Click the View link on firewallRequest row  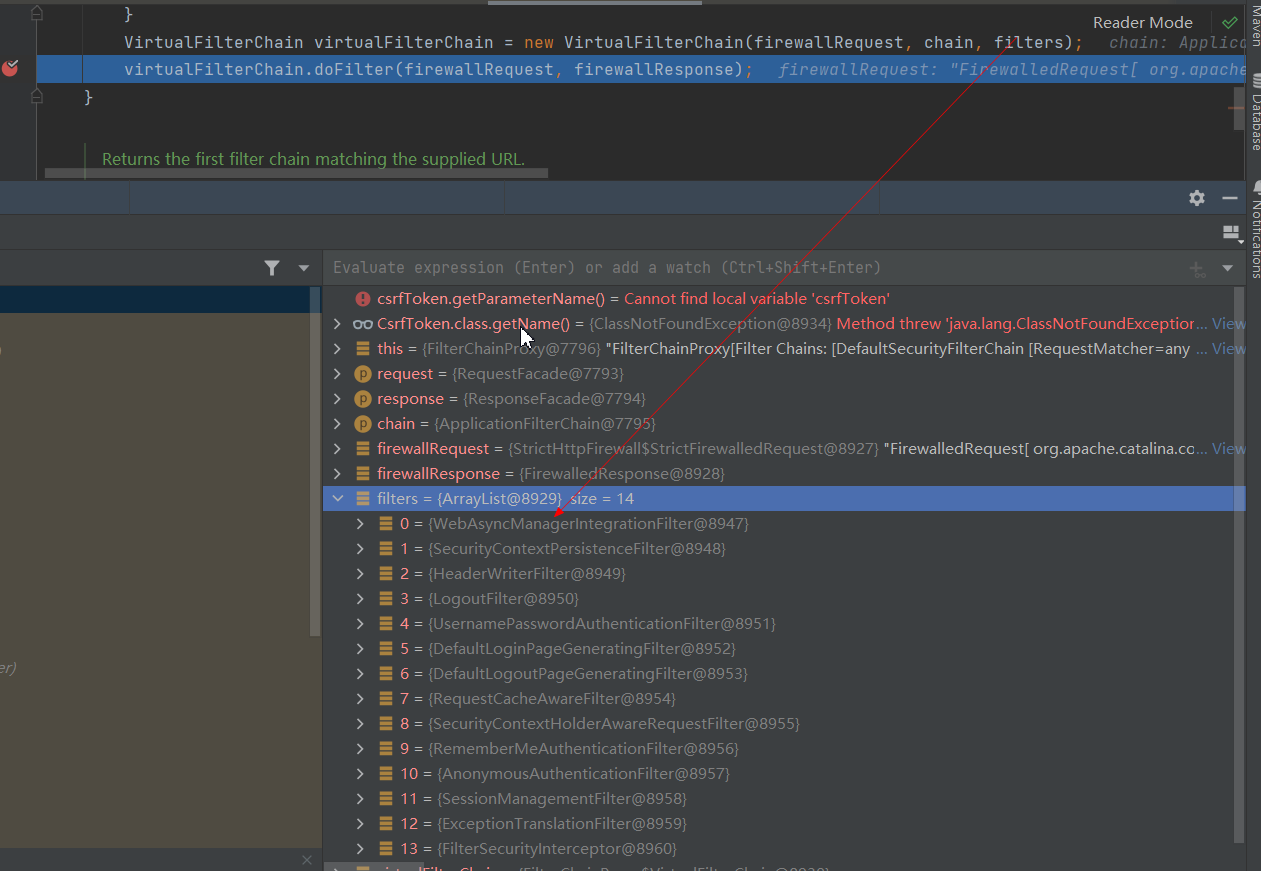[x=1228, y=448]
